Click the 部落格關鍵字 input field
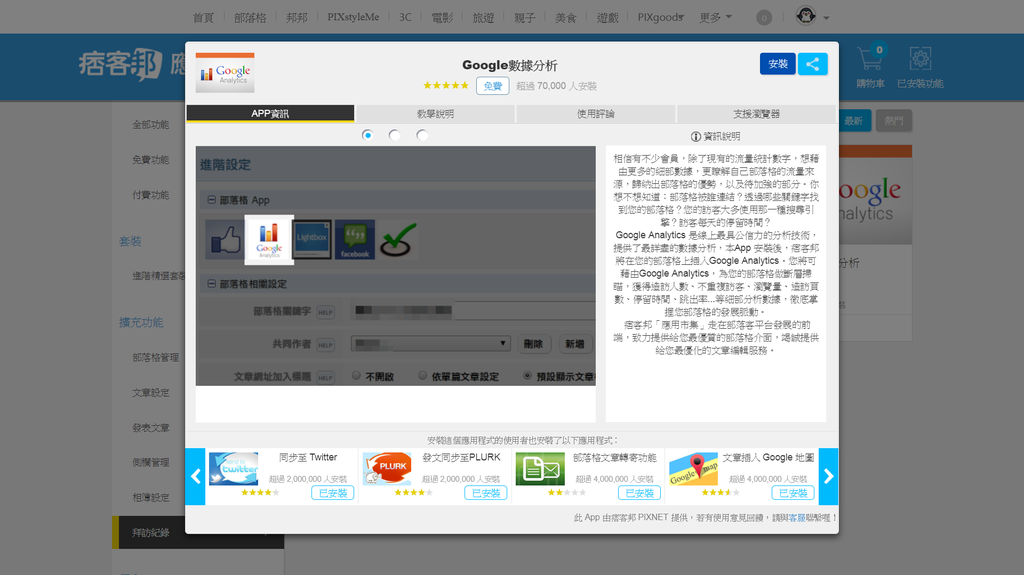 [x=475, y=311]
